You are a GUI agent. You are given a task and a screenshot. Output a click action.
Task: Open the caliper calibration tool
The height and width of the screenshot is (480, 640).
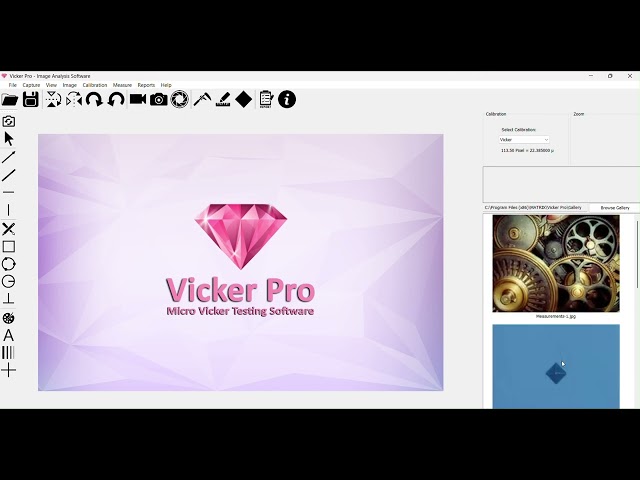tap(202, 100)
